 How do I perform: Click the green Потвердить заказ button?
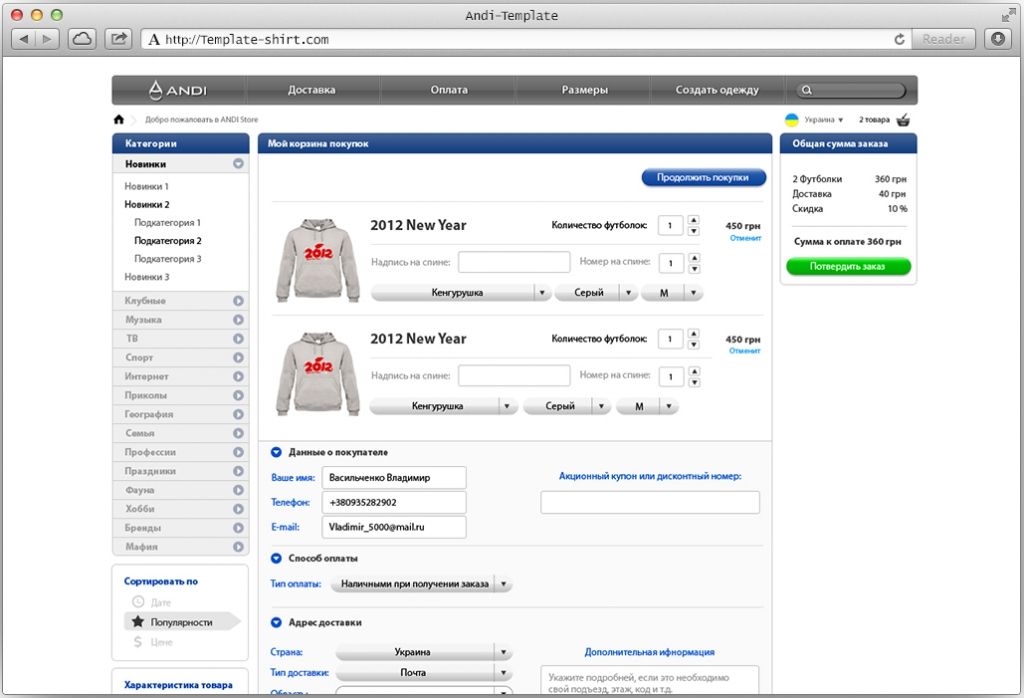[x=848, y=266]
